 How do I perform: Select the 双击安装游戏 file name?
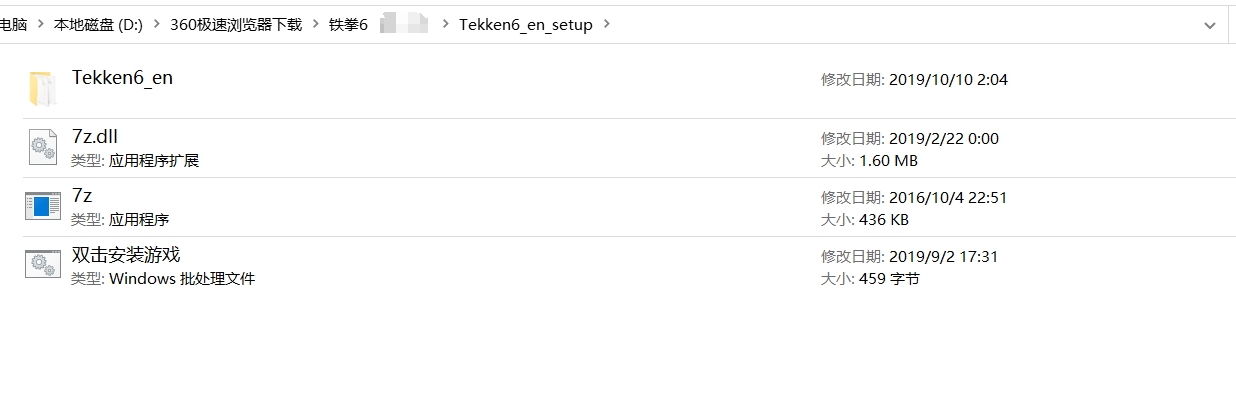(126, 255)
